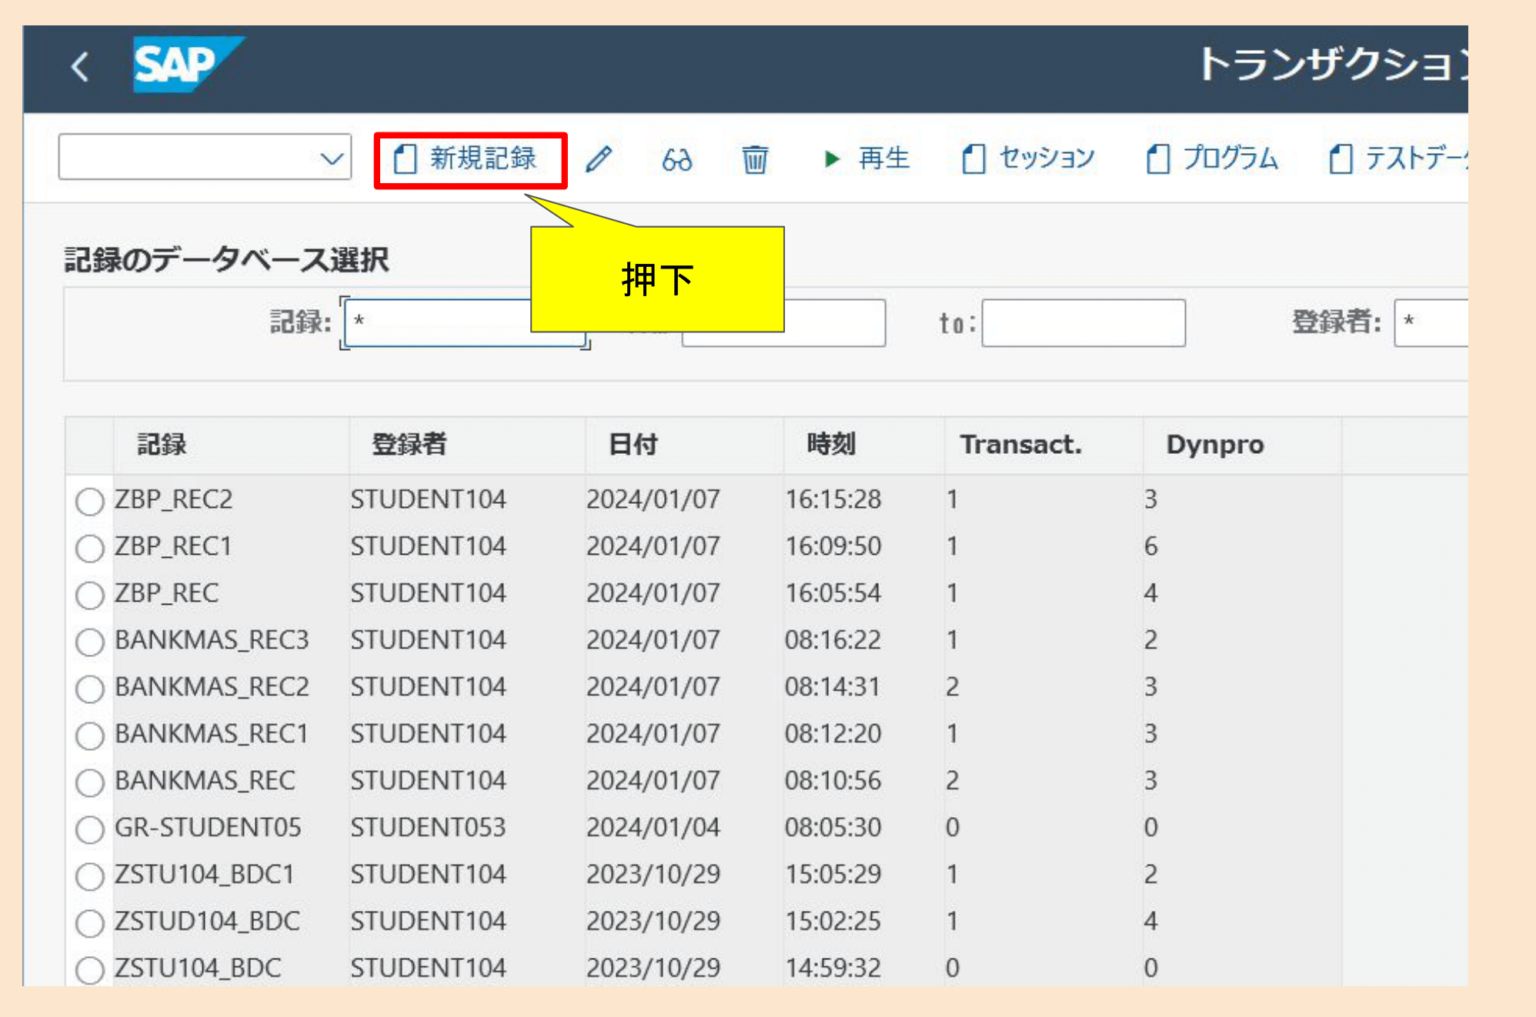Click the セッション creation icon
The height and width of the screenshot is (1017, 1536).
tap(1026, 158)
